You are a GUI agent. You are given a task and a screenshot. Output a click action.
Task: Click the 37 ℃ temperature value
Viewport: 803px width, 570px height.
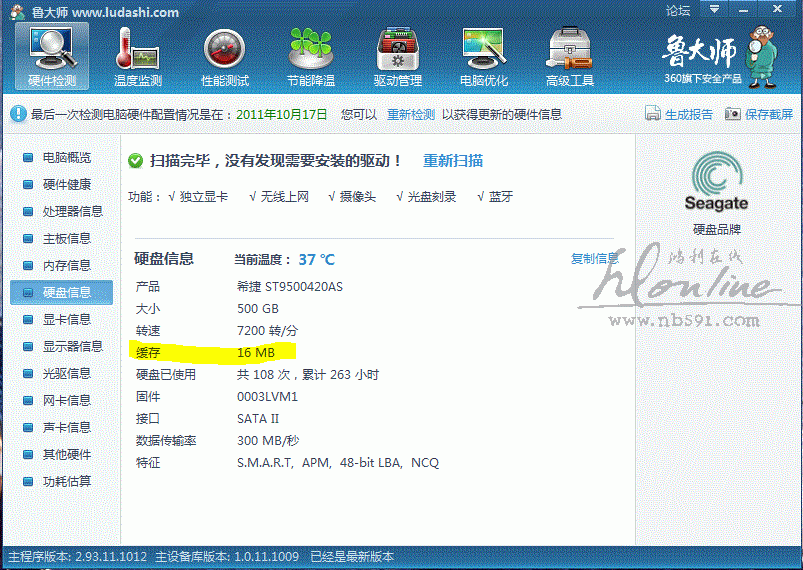click(x=316, y=260)
